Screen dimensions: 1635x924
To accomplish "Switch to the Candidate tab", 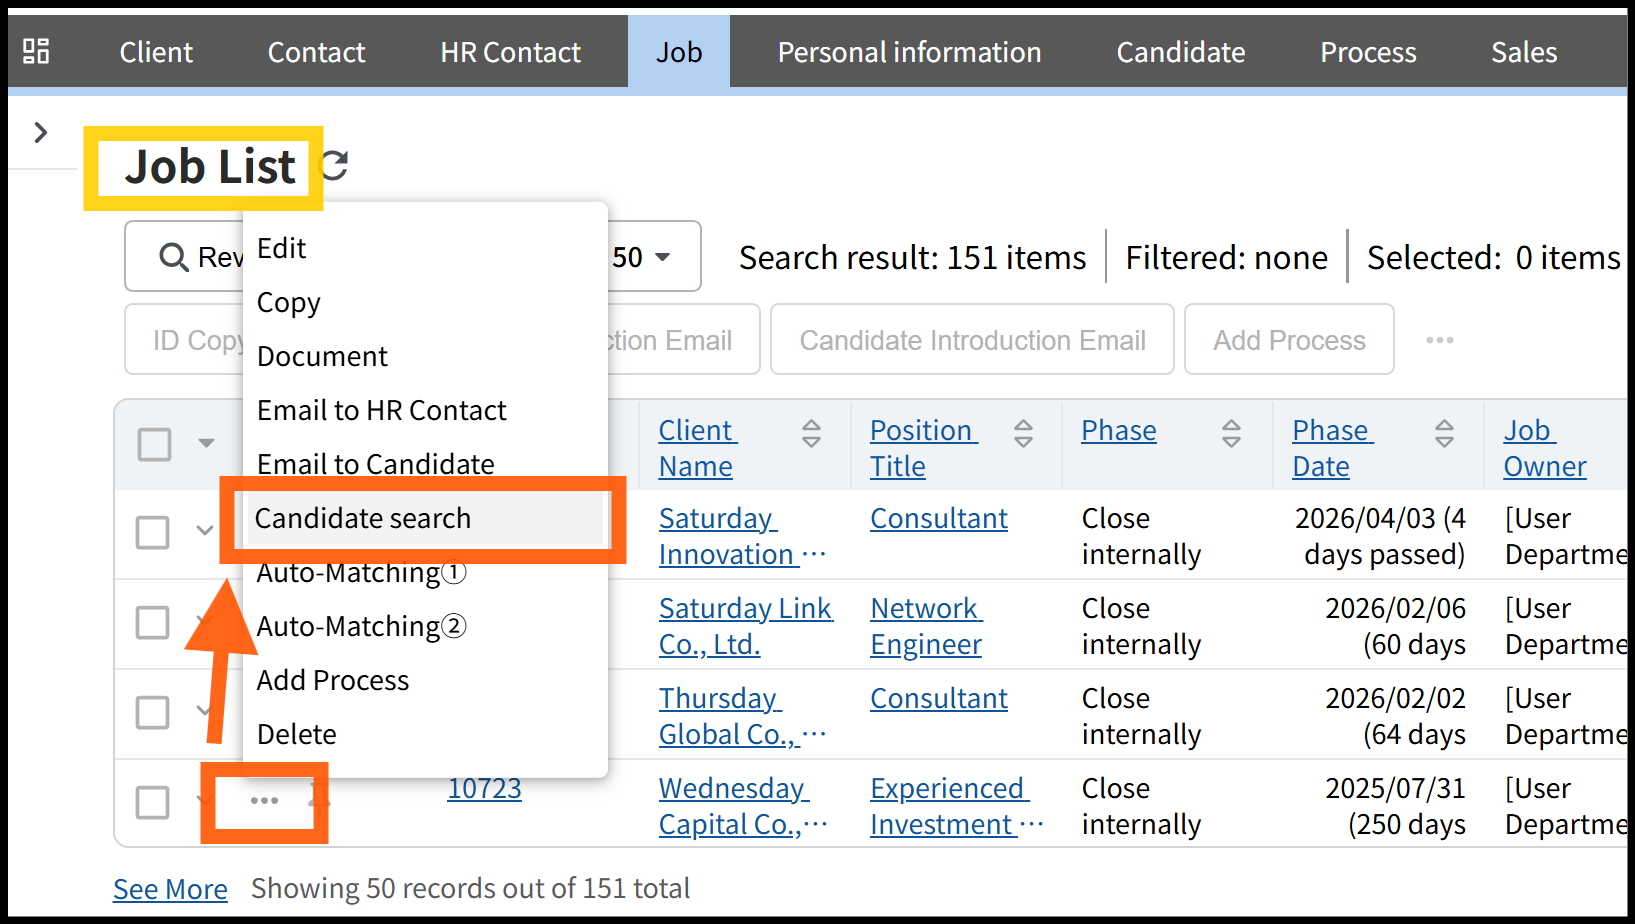I will click(x=1180, y=52).
